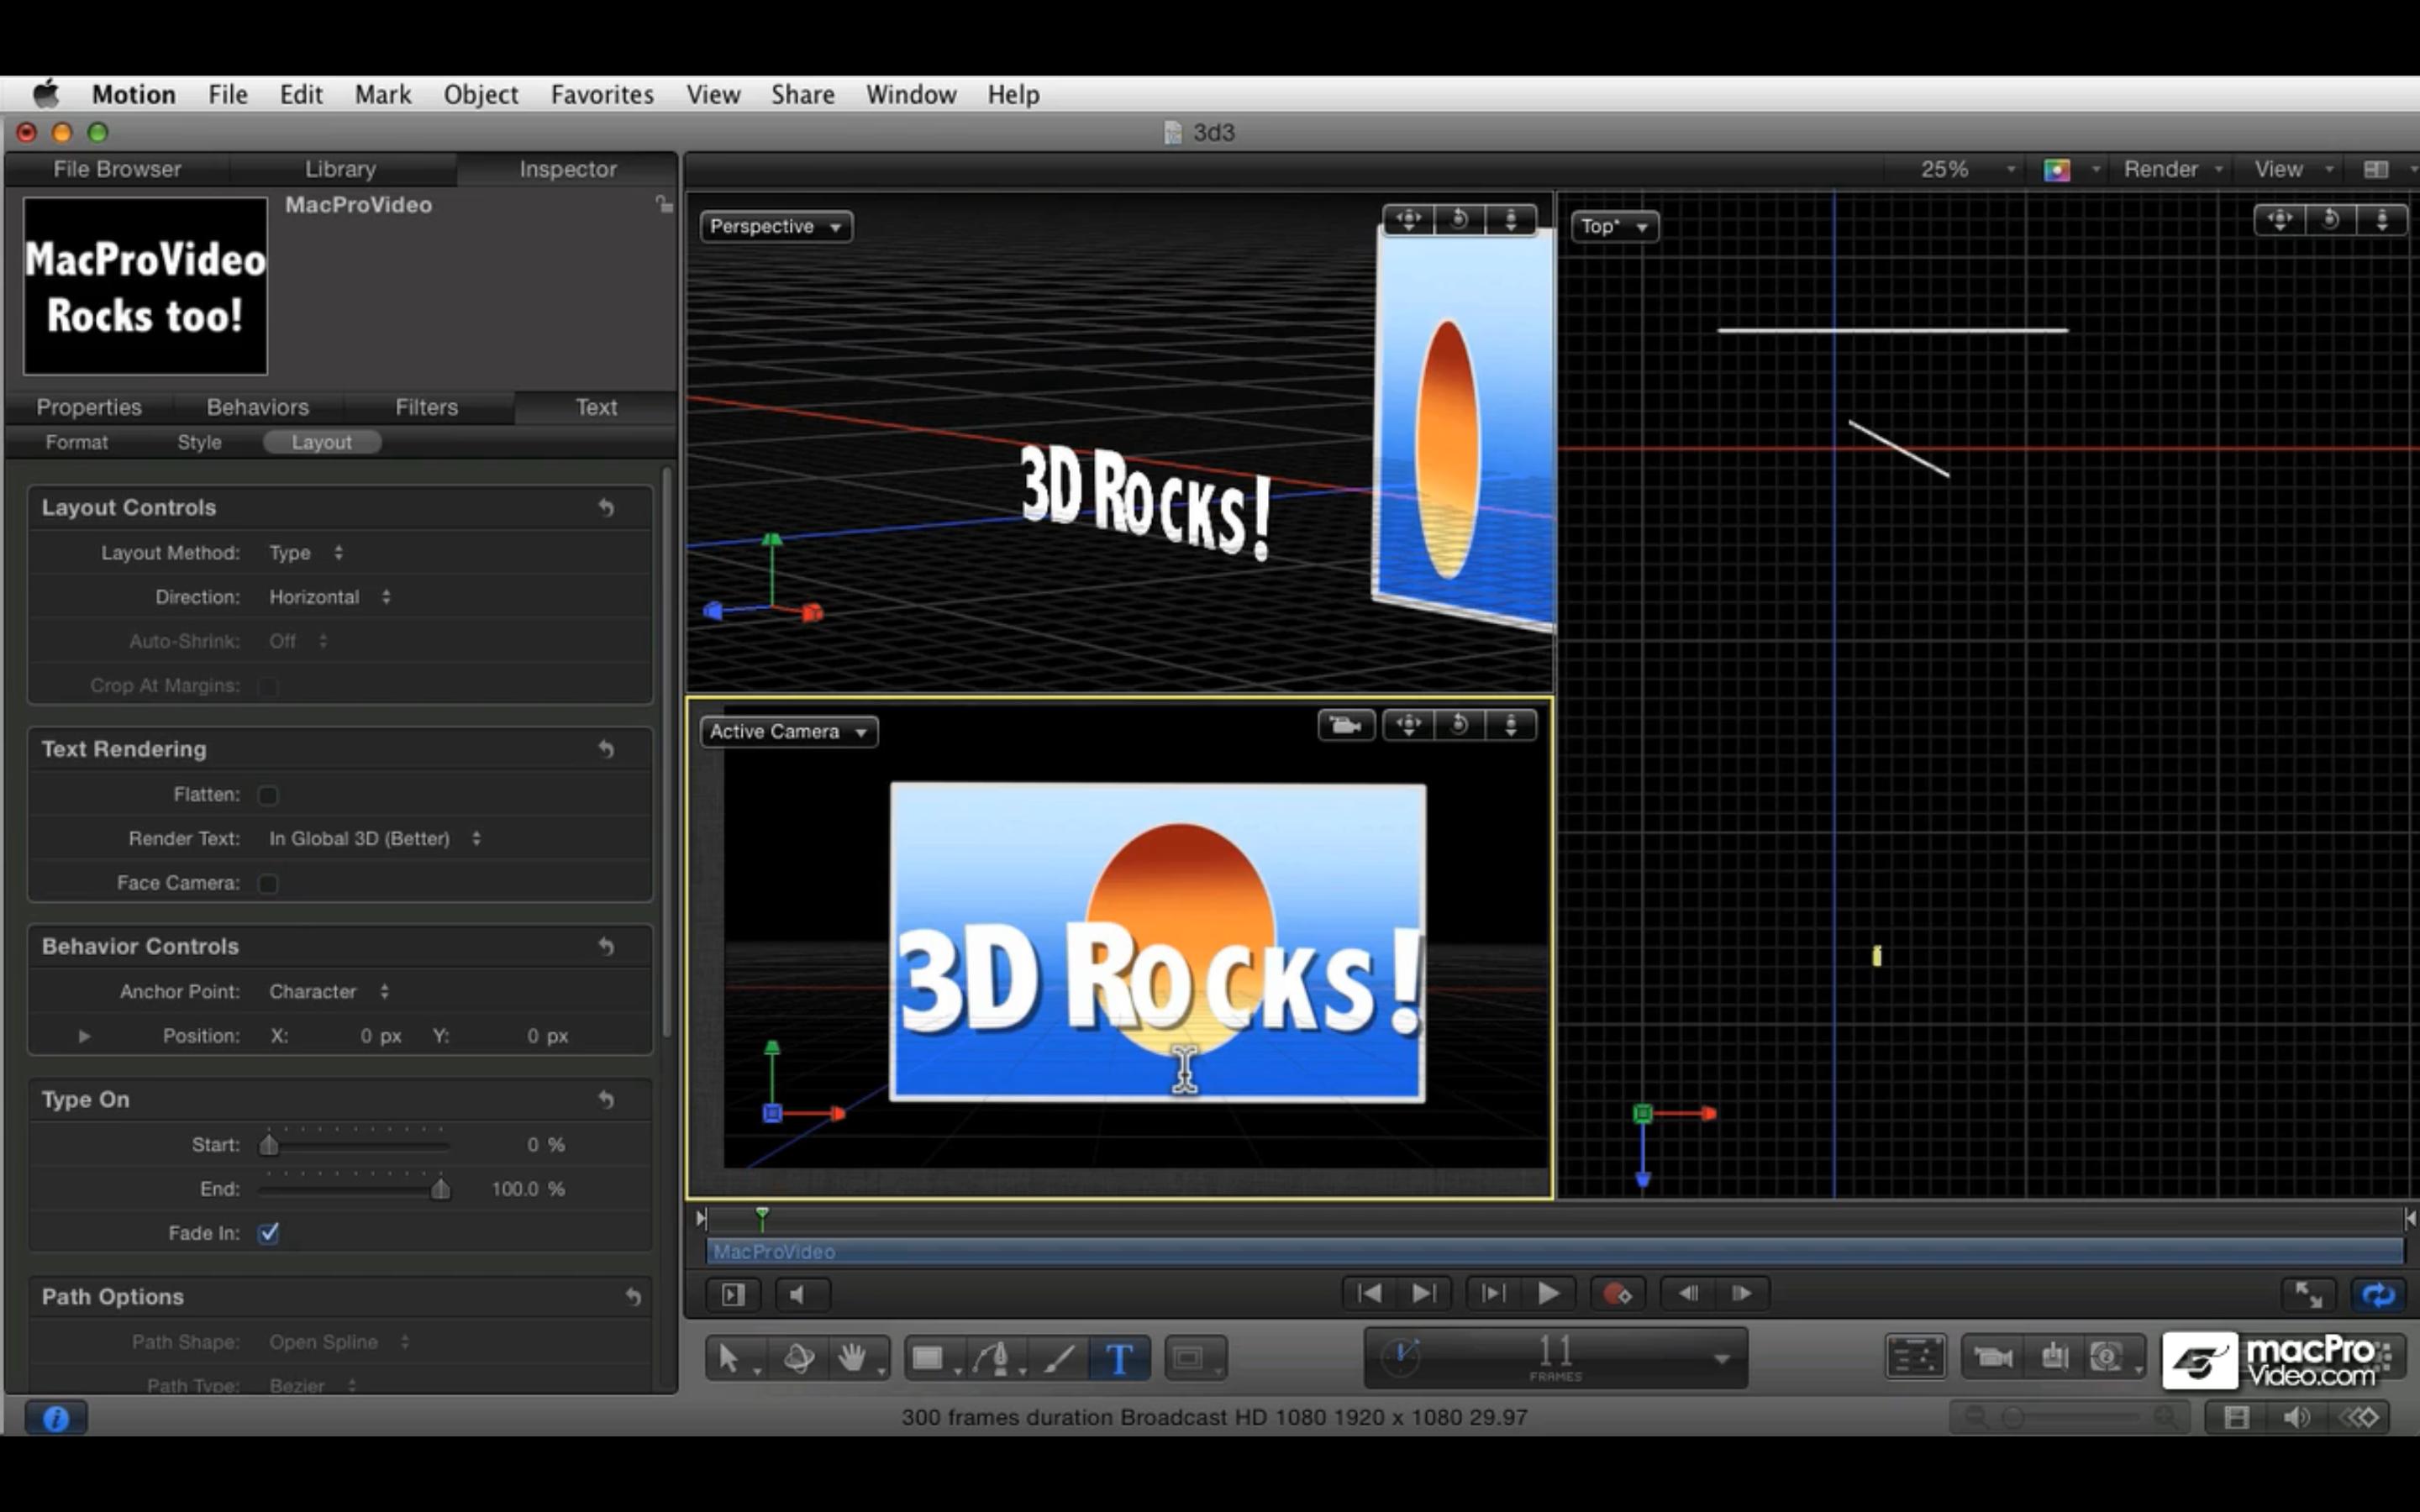This screenshot has height=1512, width=2420.
Task: Open the Behaviors tab
Action: click(x=258, y=407)
